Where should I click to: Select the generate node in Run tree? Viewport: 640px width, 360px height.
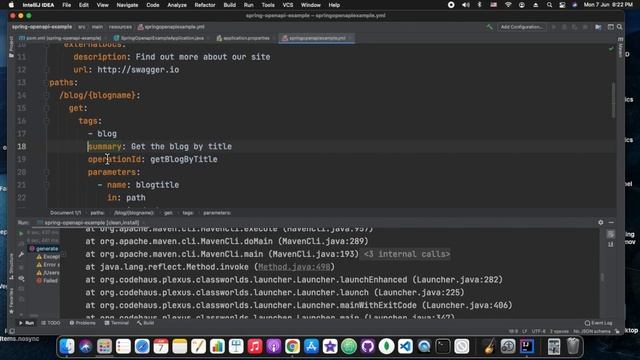[x=44, y=249]
